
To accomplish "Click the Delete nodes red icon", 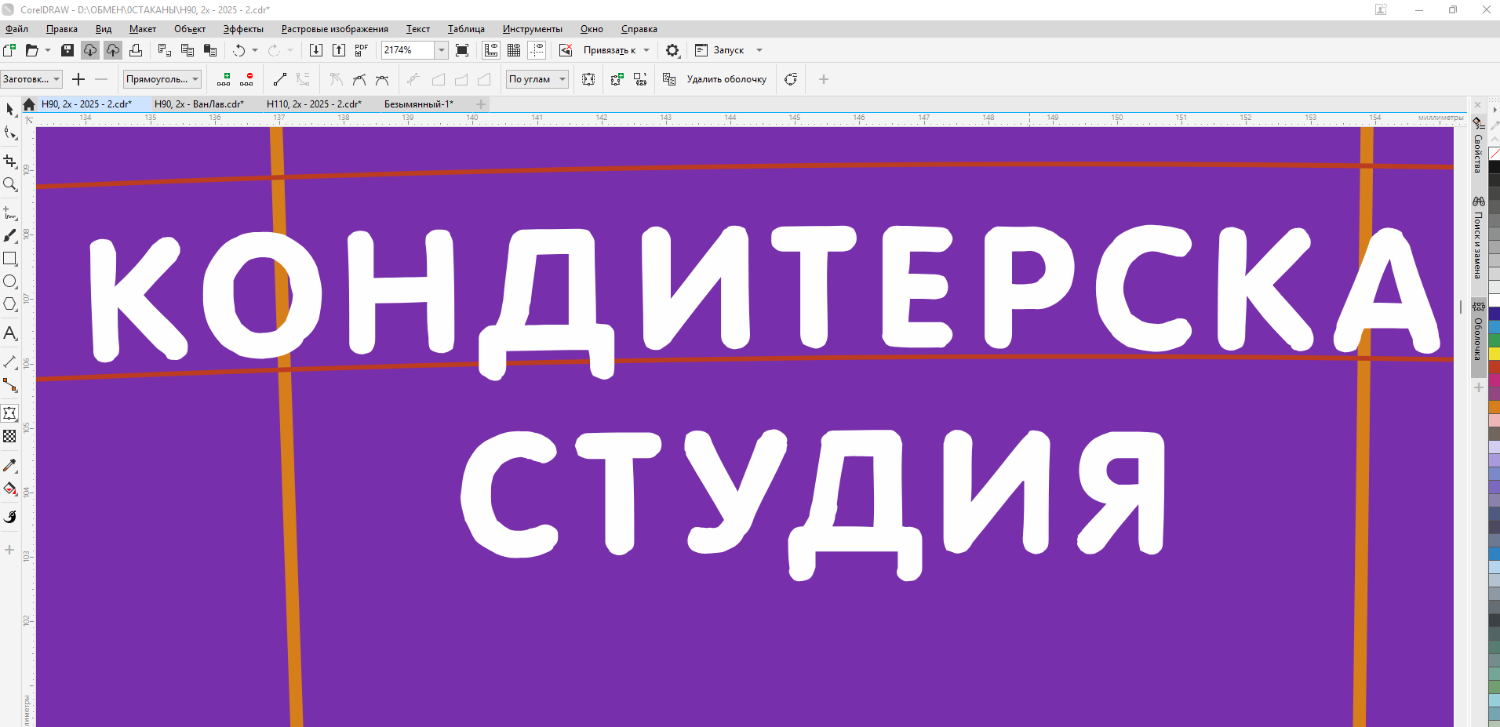I will tap(246, 79).
